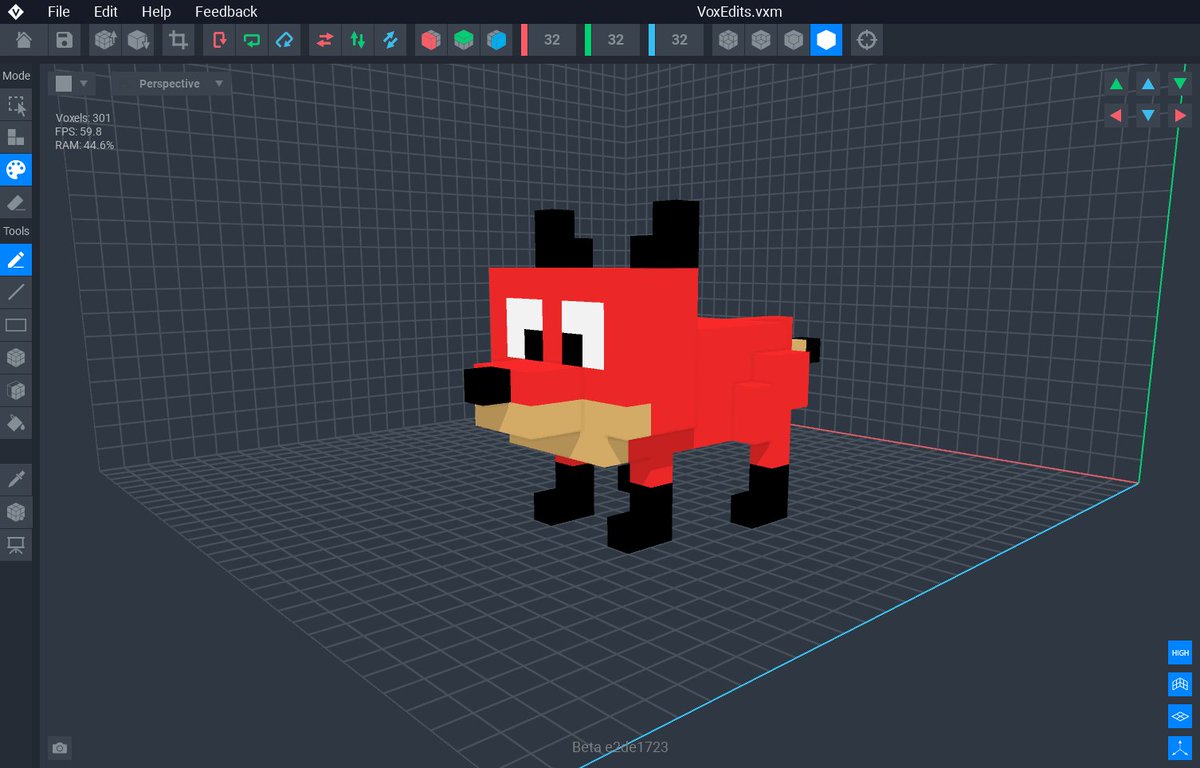Image resolution: width=1200 pixels, height=768 pixels.
Task: Click the blue rotate axis icon
Action: [284, 41]
